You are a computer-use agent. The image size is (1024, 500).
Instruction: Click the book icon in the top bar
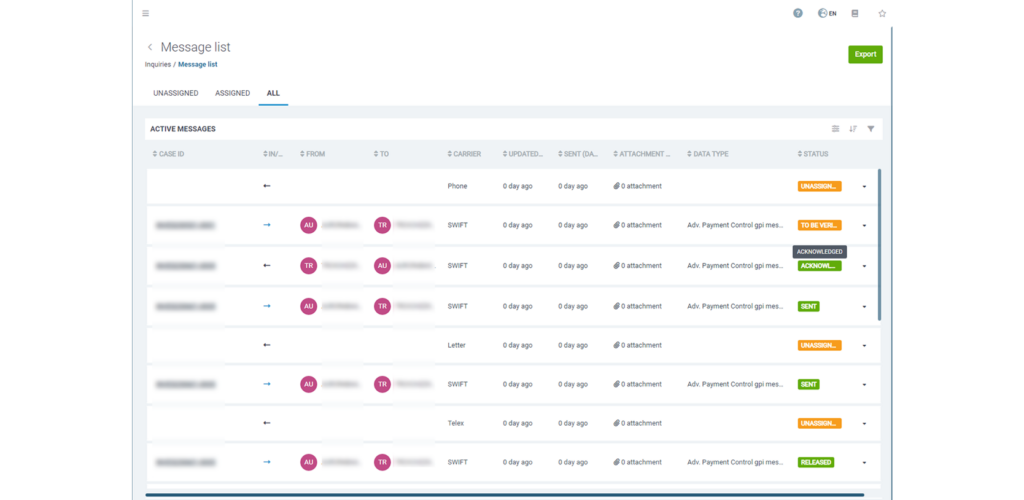click(x=855, y=13)
